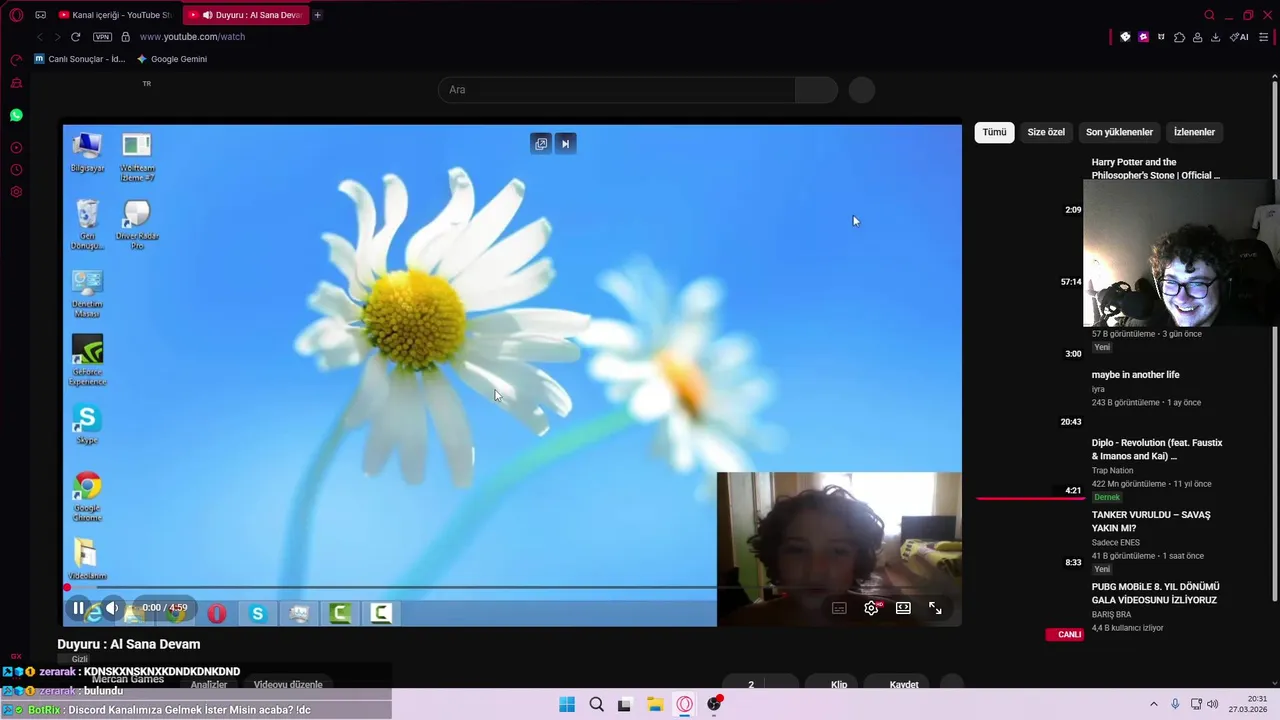Image resolution: width=1280 pixels, height=720 pixels.
Task: Click the lock site-info icon
Action: [x=125, y=37]
